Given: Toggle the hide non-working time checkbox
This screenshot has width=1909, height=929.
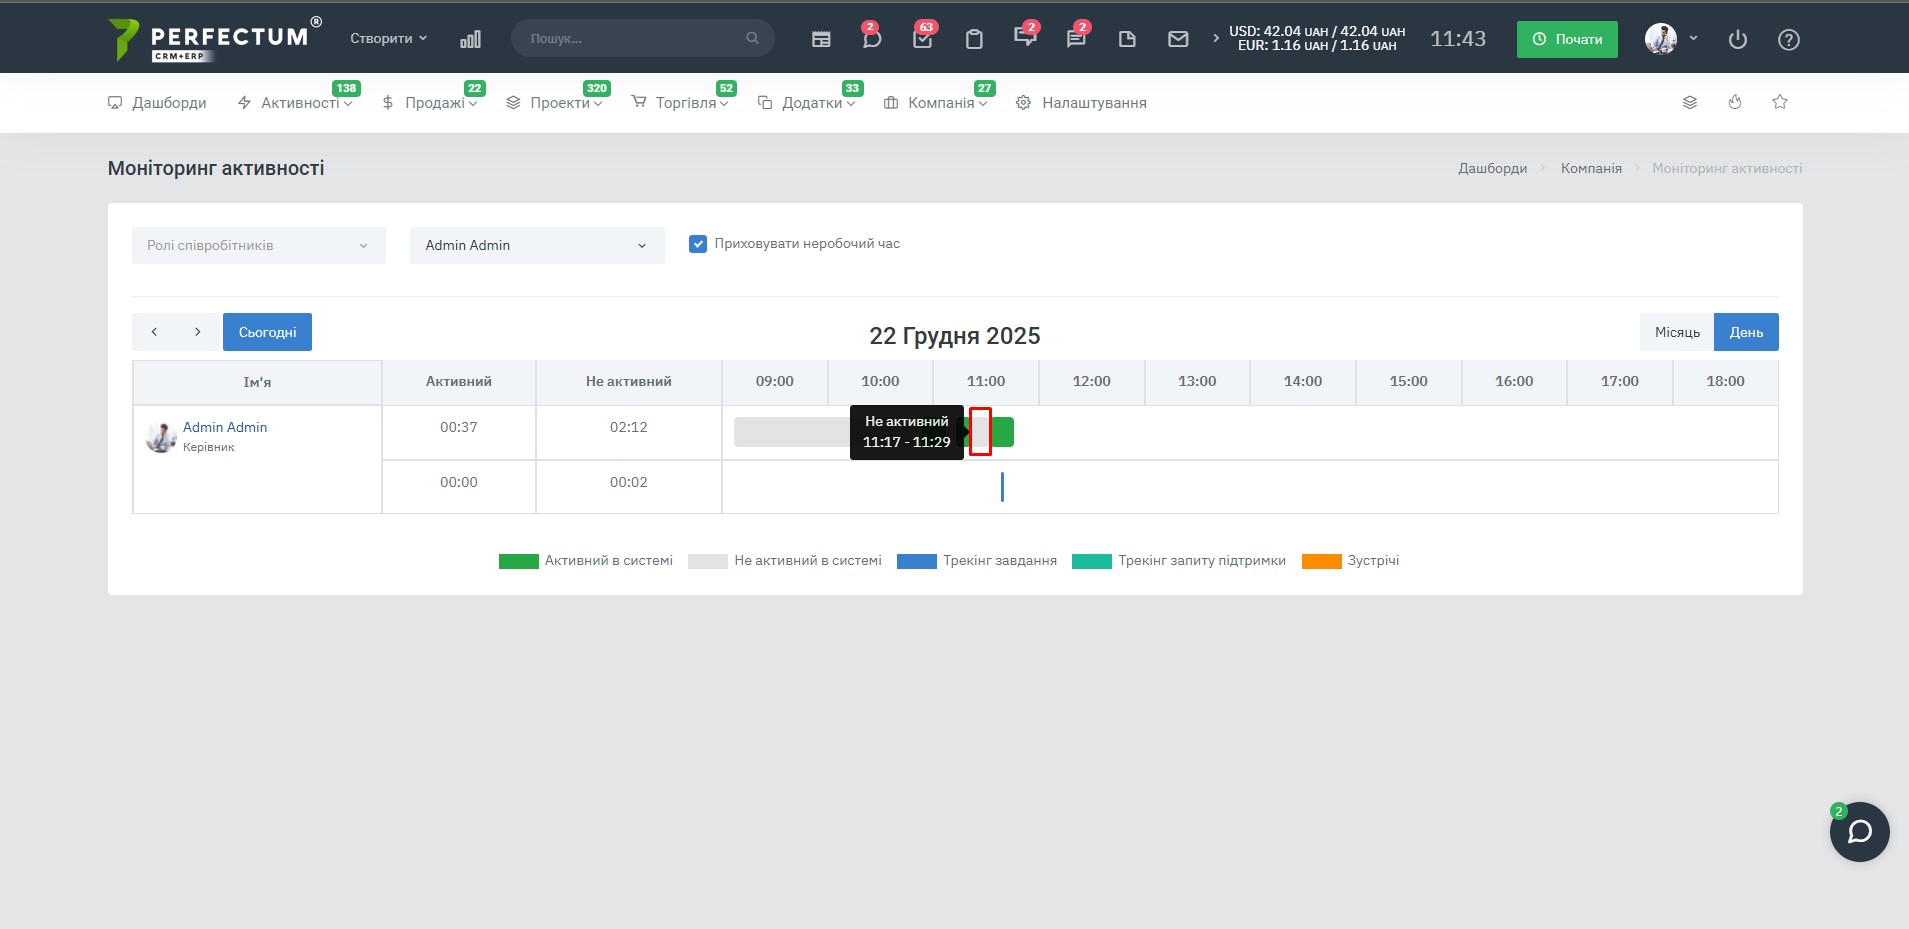Looking at the screenshot, I should coord(698,244).
